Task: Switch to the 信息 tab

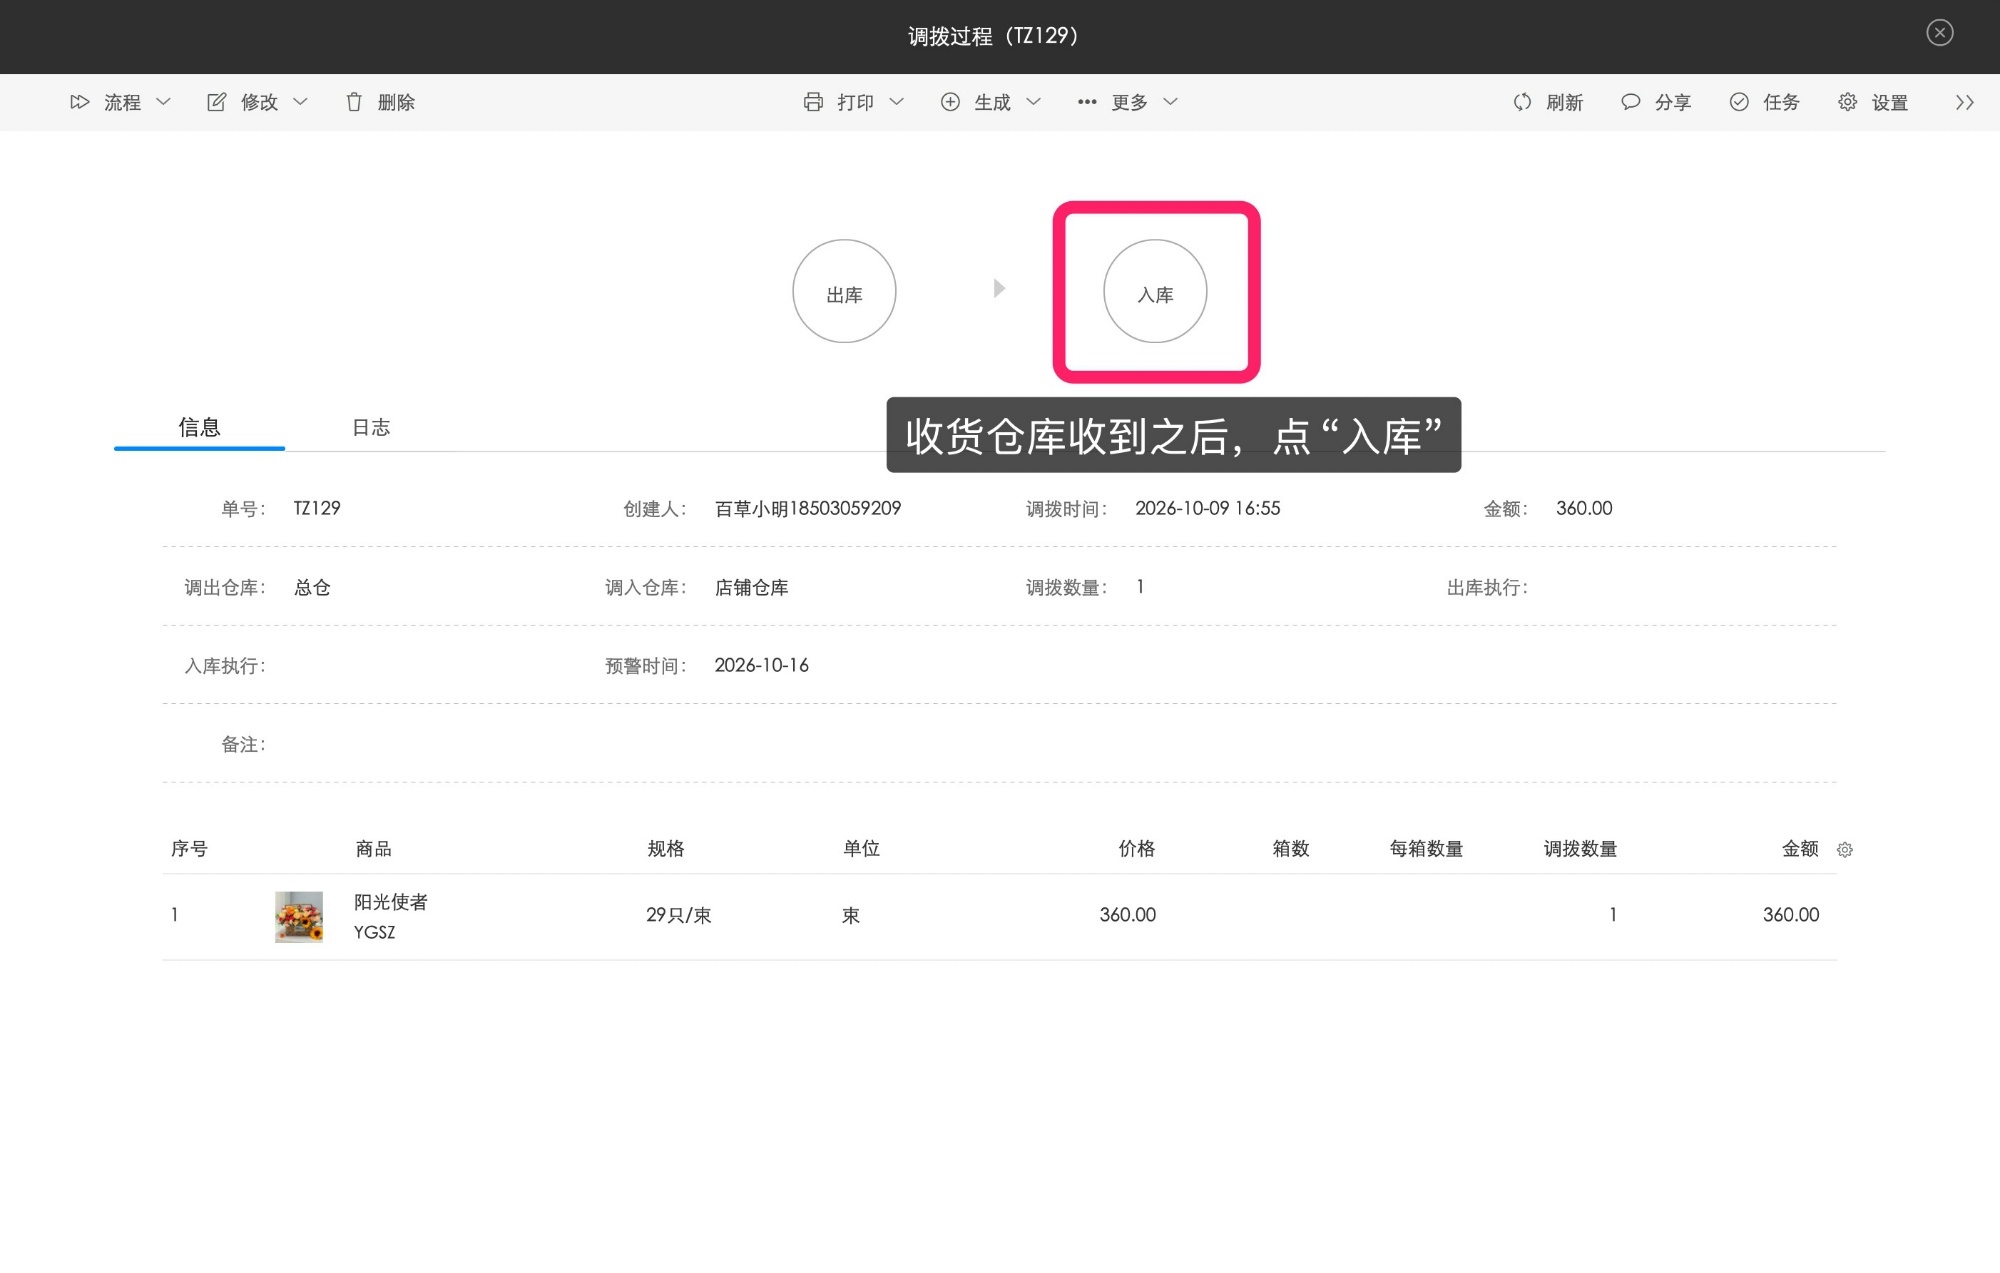Action: point(199,428)
